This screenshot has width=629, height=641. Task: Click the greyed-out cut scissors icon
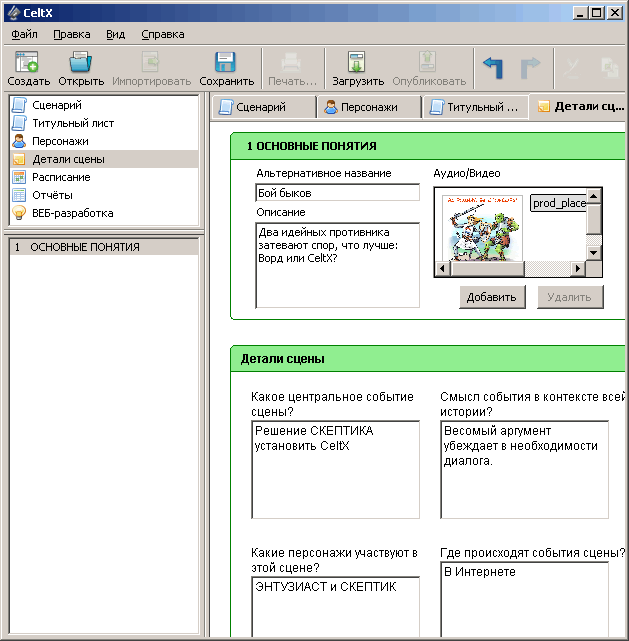coord(571,67)
